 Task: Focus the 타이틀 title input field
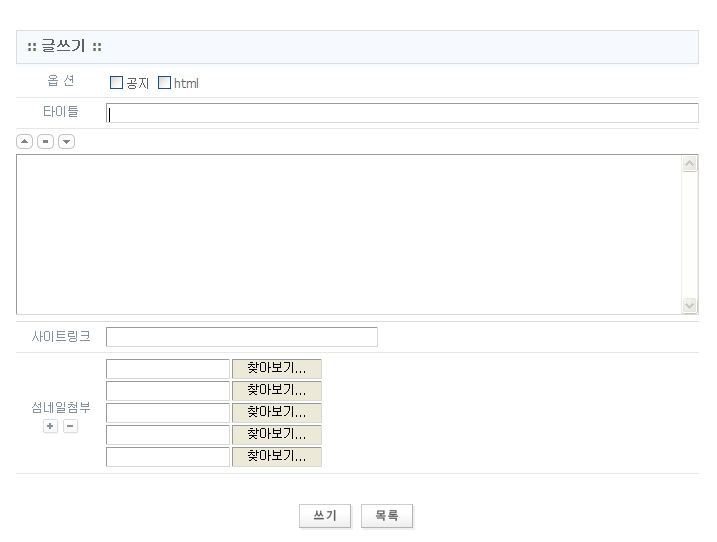(402, 113)
